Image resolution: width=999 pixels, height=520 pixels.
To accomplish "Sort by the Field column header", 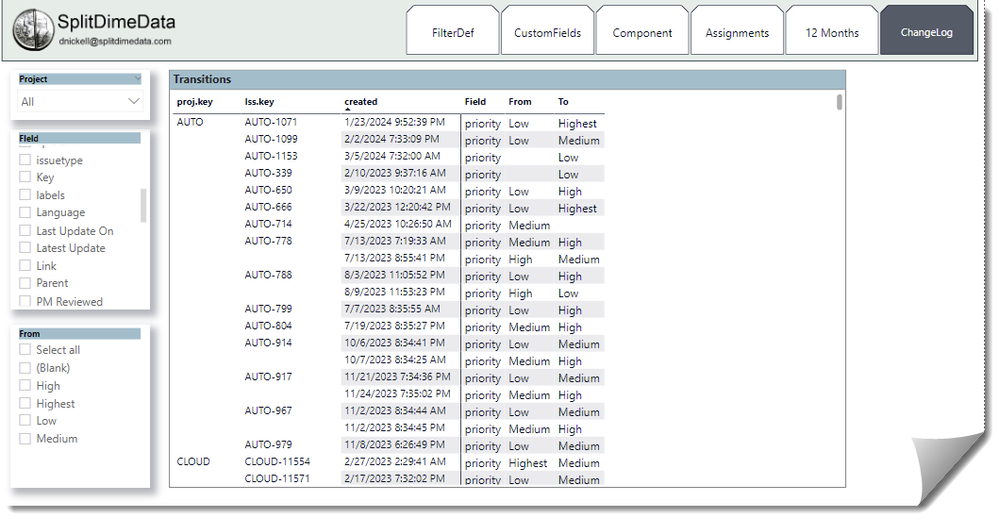I will click(475, 101).
